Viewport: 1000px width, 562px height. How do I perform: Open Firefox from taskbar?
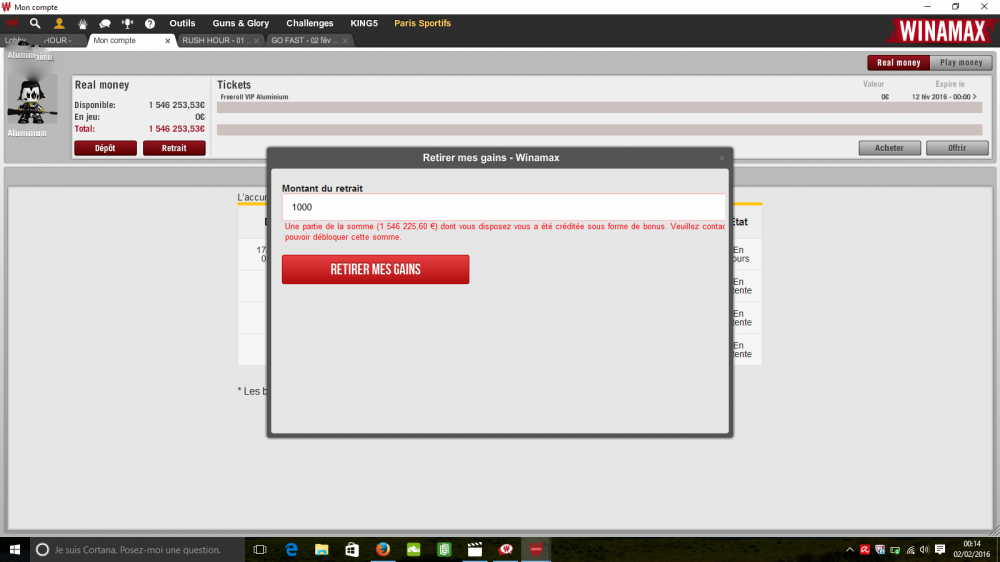click(383, 549)
